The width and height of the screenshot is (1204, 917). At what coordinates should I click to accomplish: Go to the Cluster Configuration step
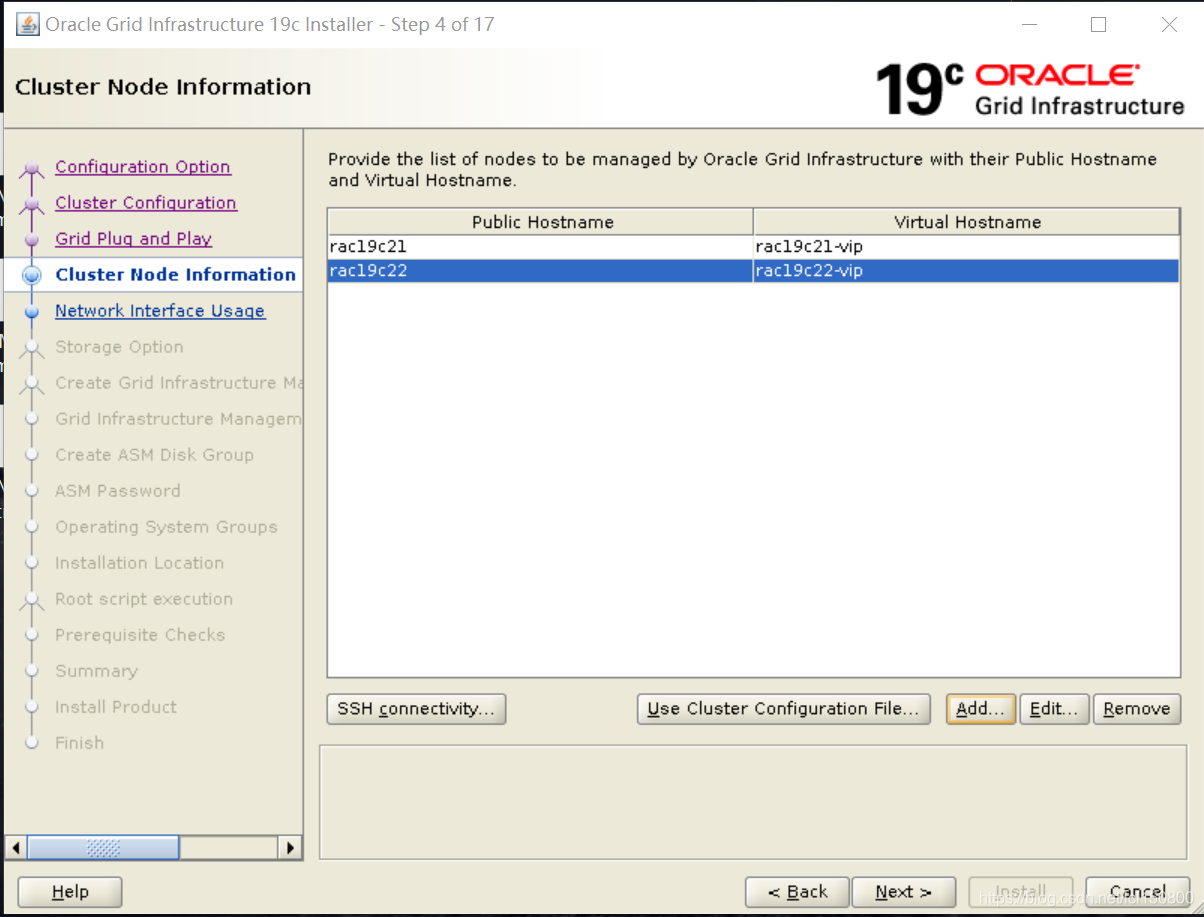click(x=146, y=203)
